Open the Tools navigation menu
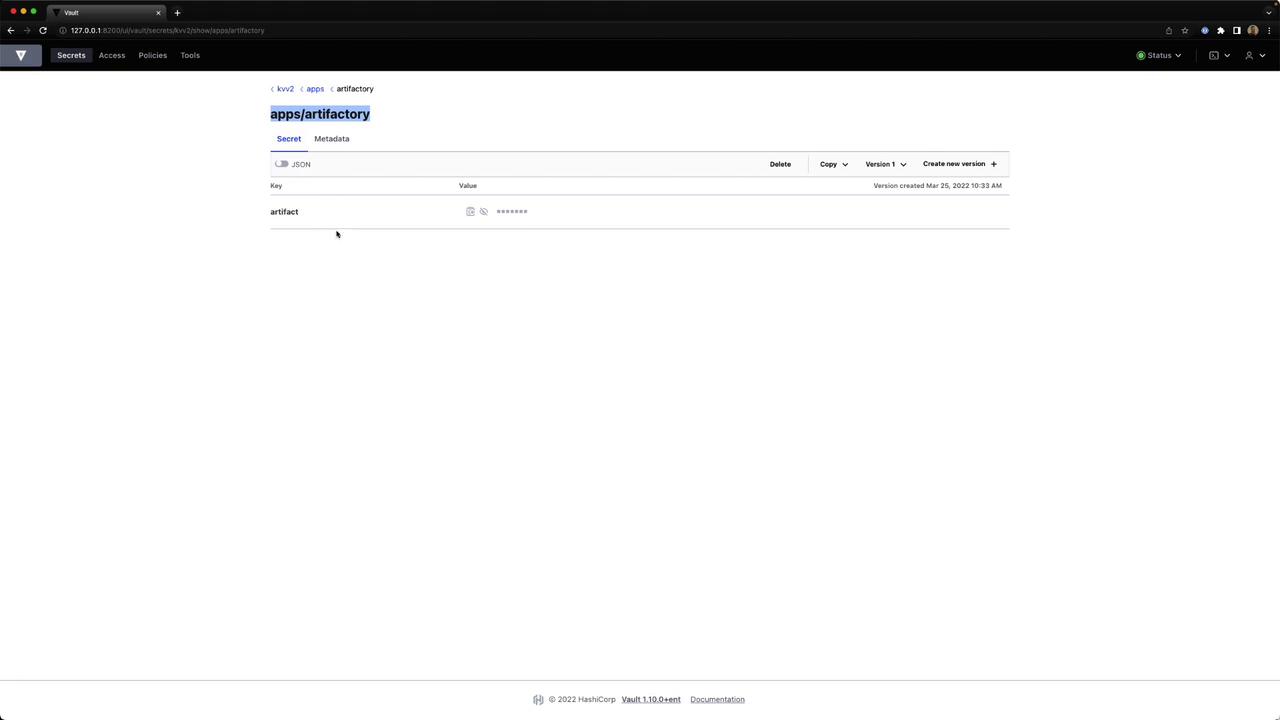The height and width of the screenshot is (720, 1280). 190,55
